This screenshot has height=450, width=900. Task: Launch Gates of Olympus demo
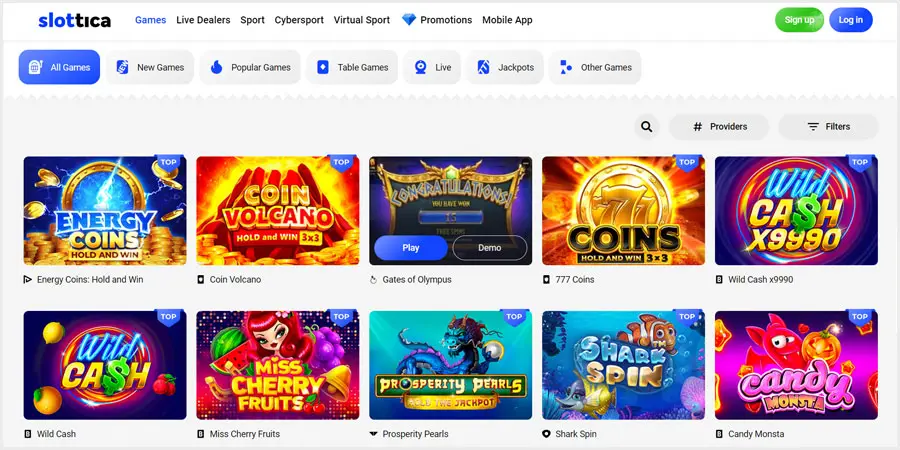pyautogui.click(x=490, y=247)
